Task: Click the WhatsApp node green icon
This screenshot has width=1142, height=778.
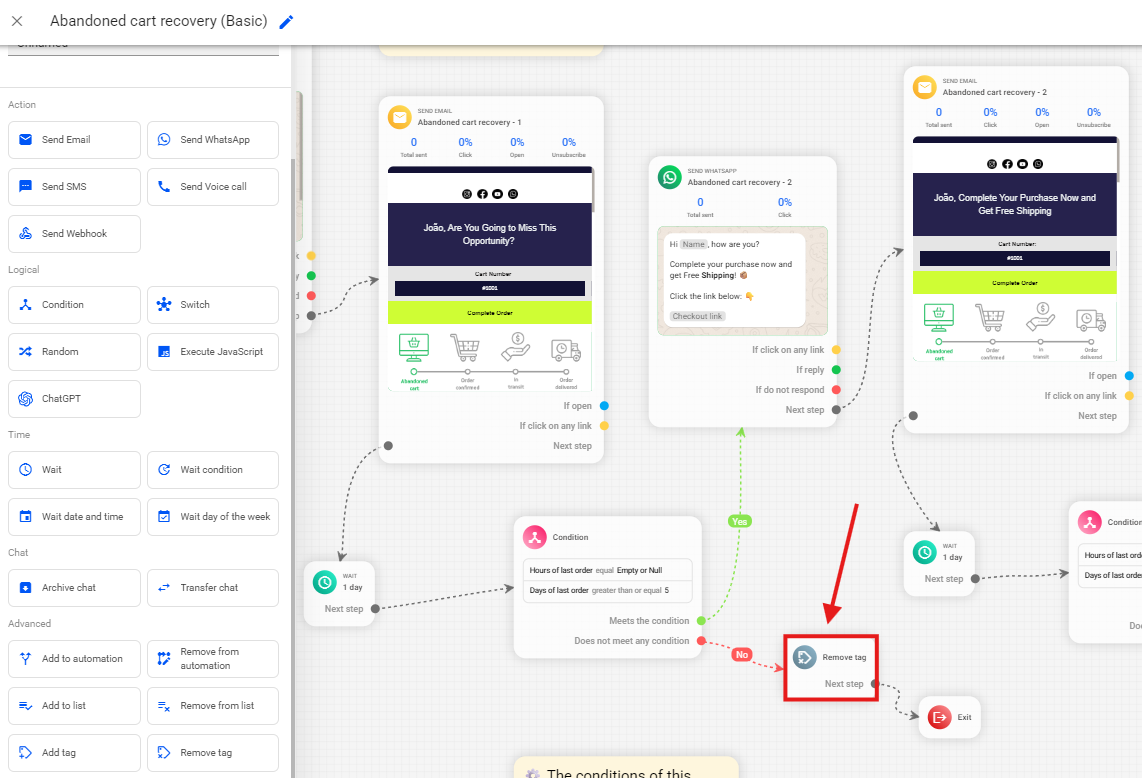Action: pyautogui.click(x=669, y=177)
